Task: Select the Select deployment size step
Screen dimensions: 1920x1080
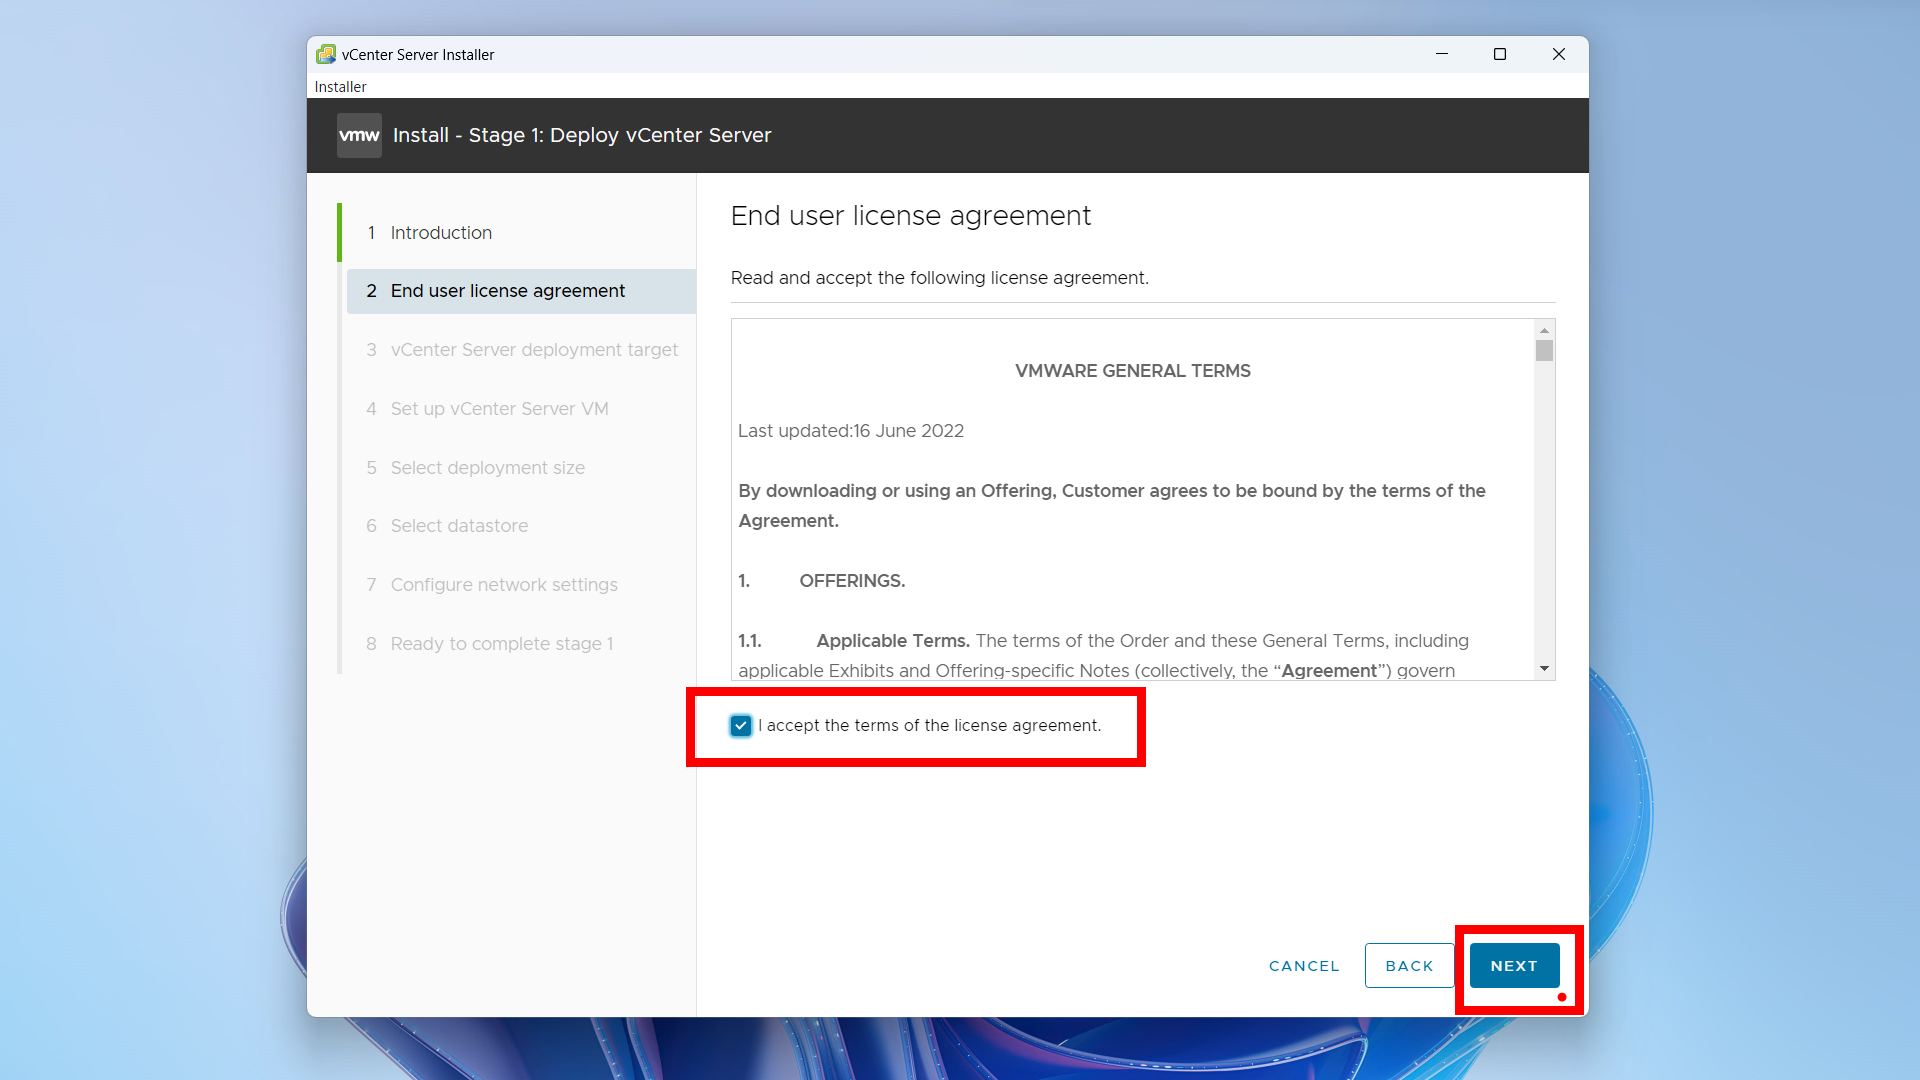Action: pyautogui.click(x=487, y=468)
